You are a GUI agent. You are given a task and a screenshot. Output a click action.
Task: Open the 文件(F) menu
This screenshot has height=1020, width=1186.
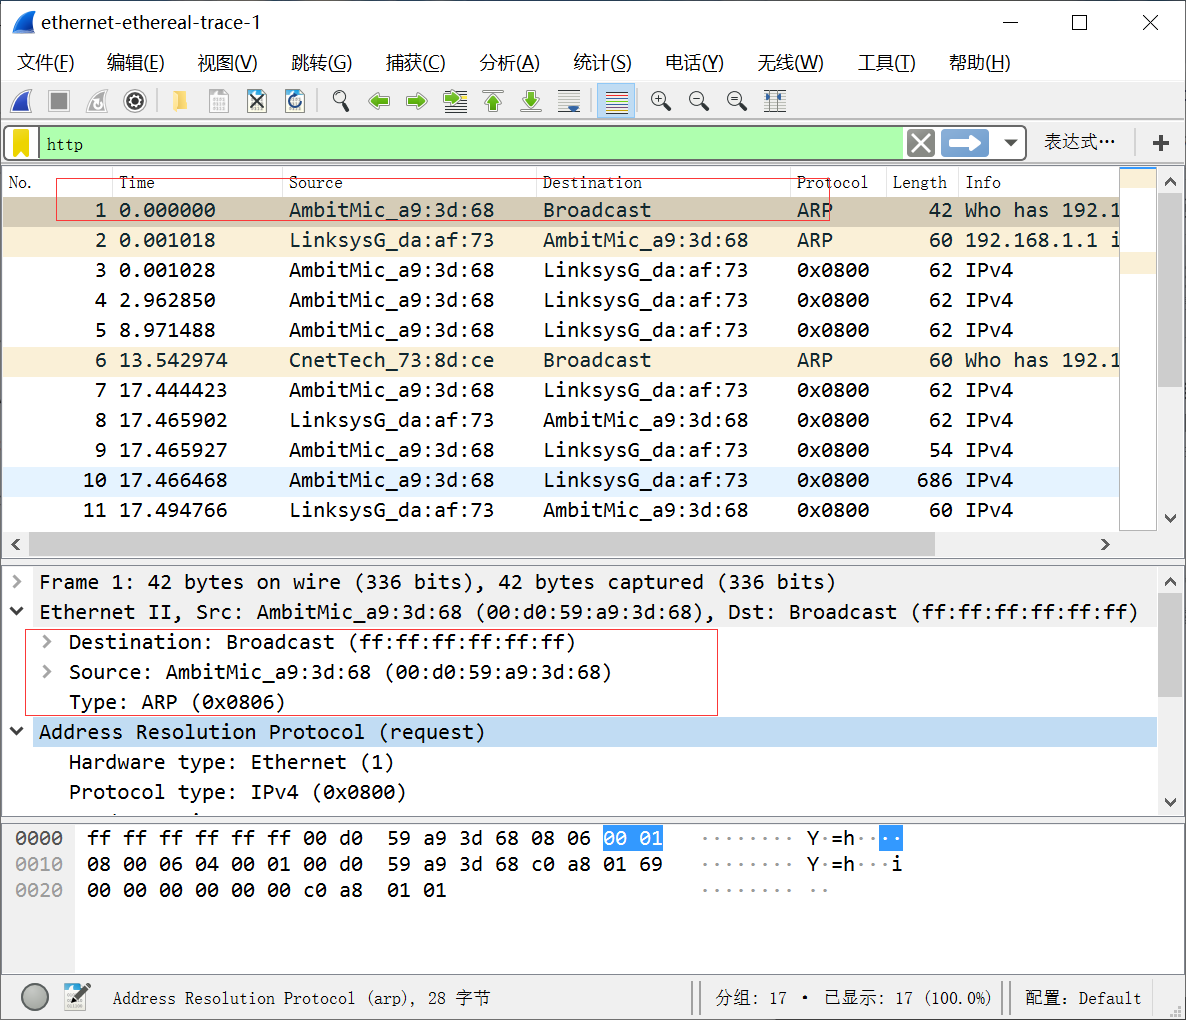coord(45,63)
